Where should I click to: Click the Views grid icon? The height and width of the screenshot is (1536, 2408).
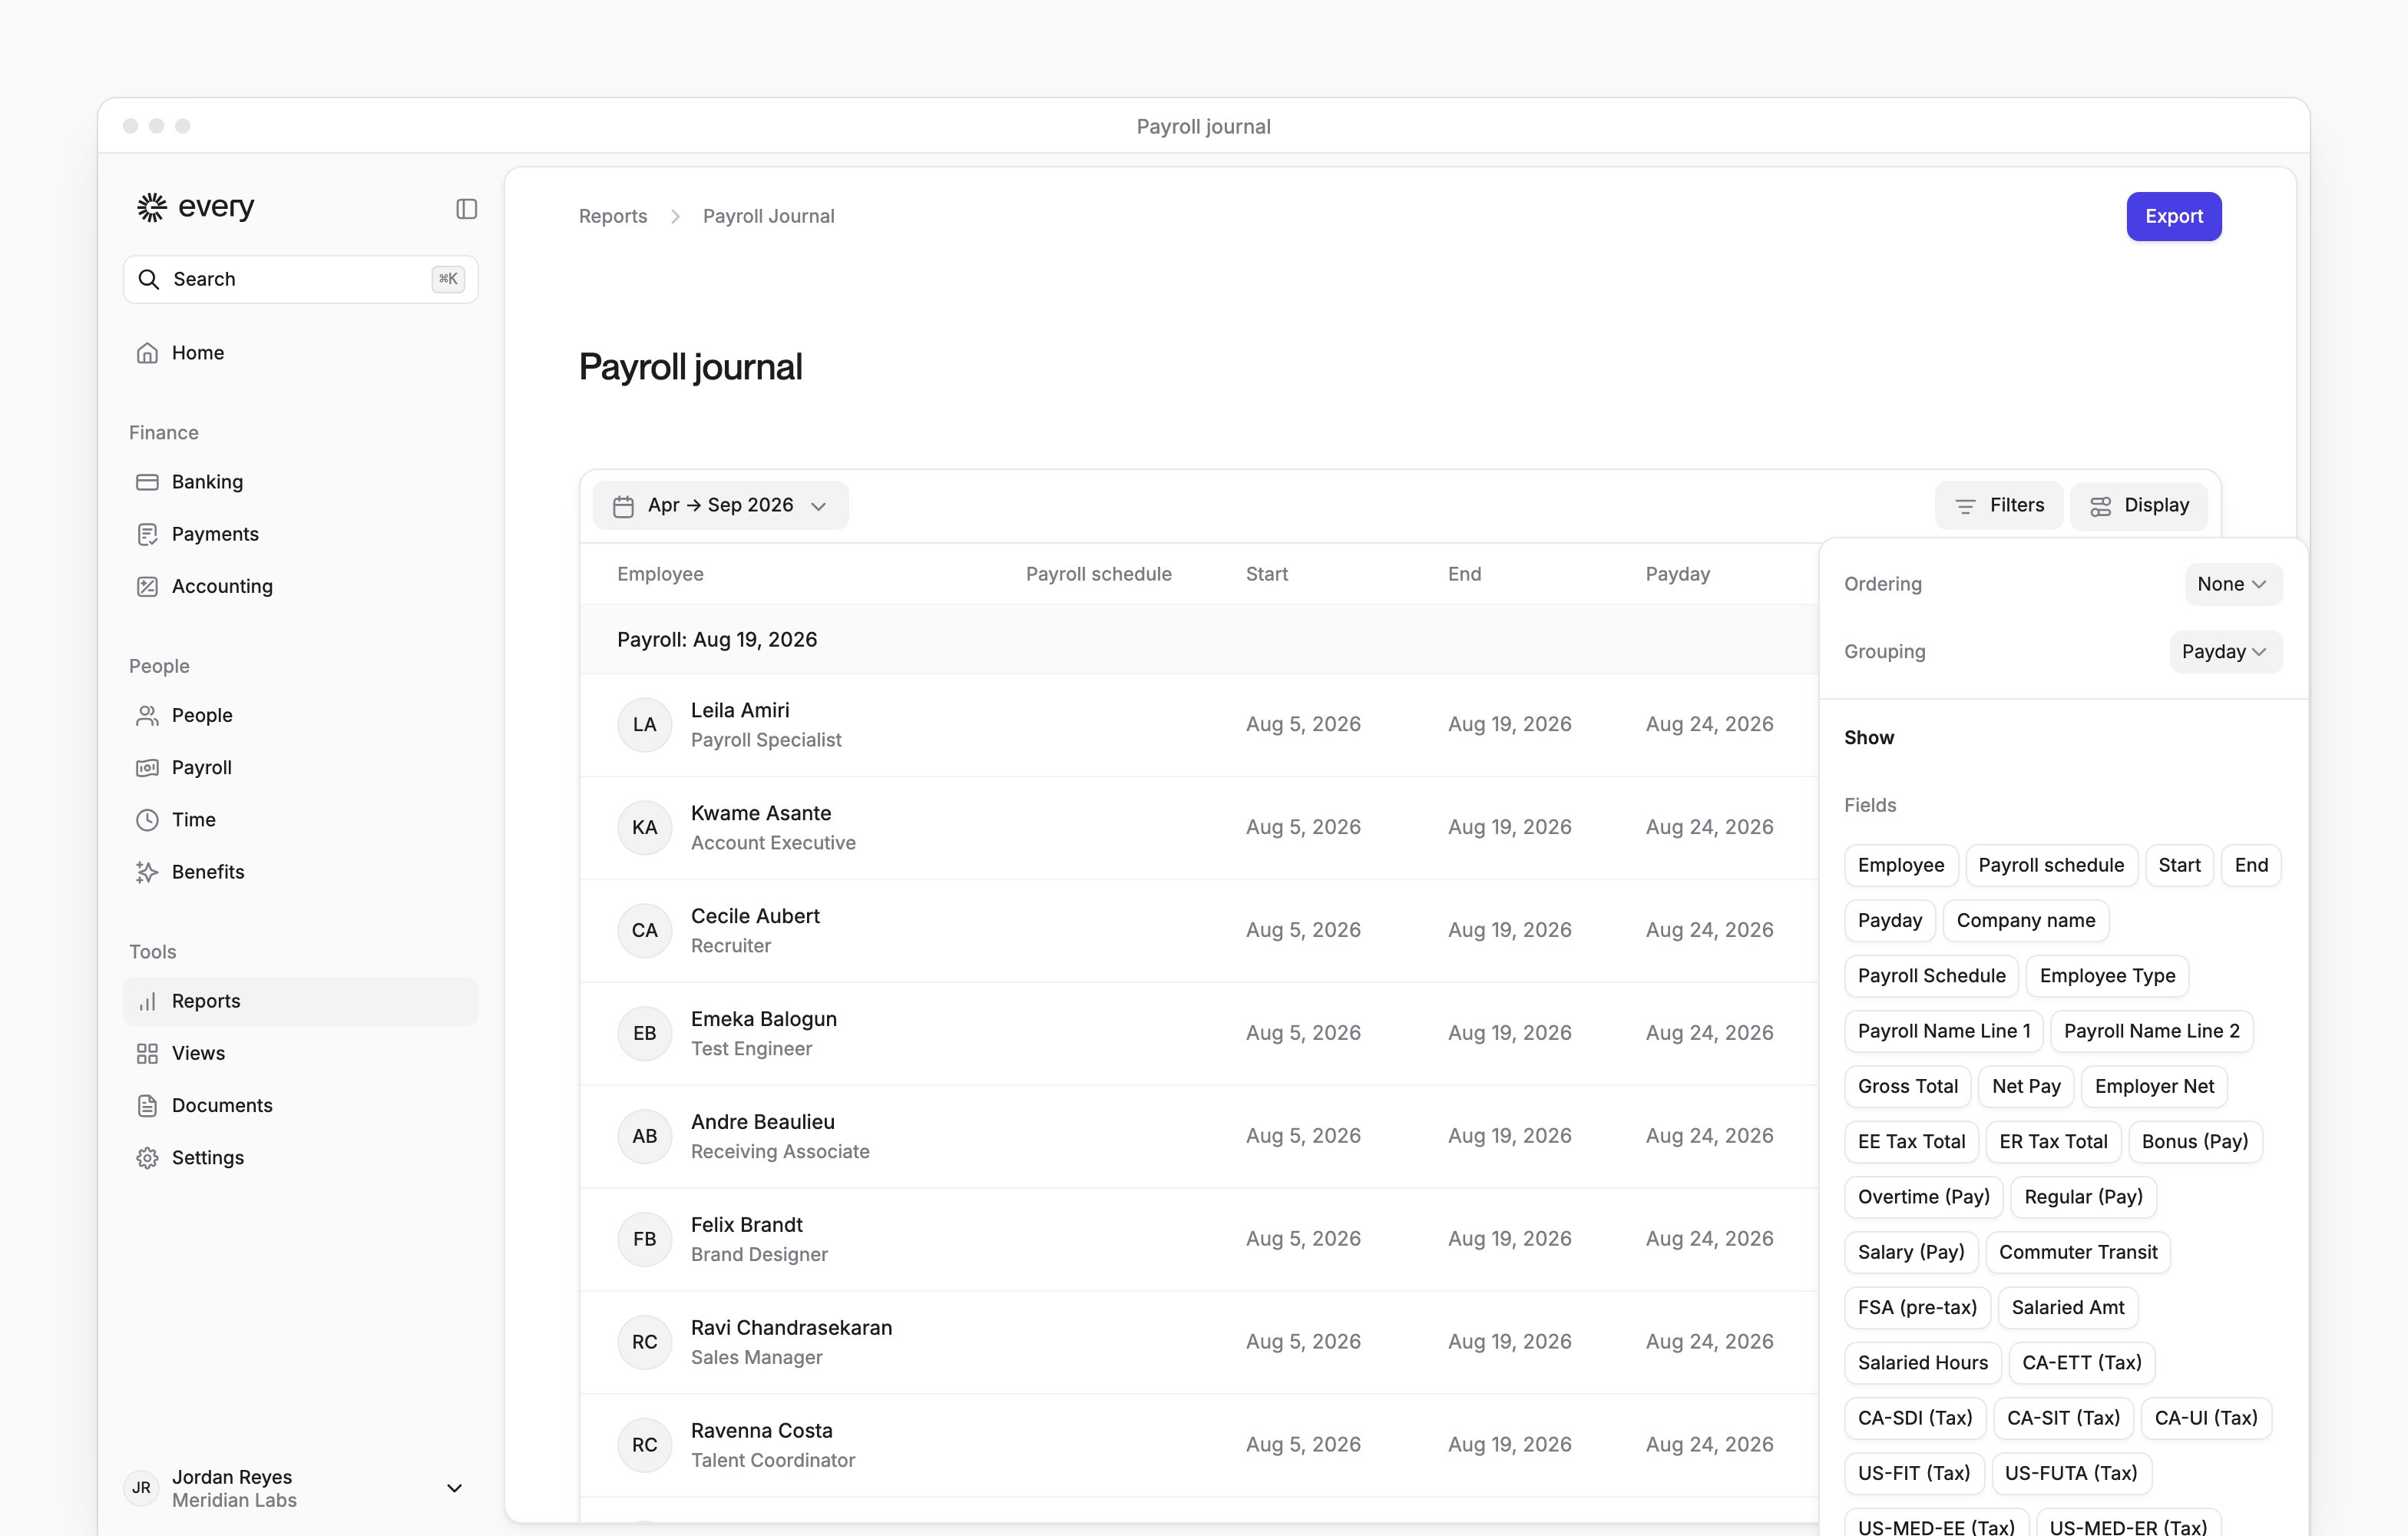[x=147, y=1053]
